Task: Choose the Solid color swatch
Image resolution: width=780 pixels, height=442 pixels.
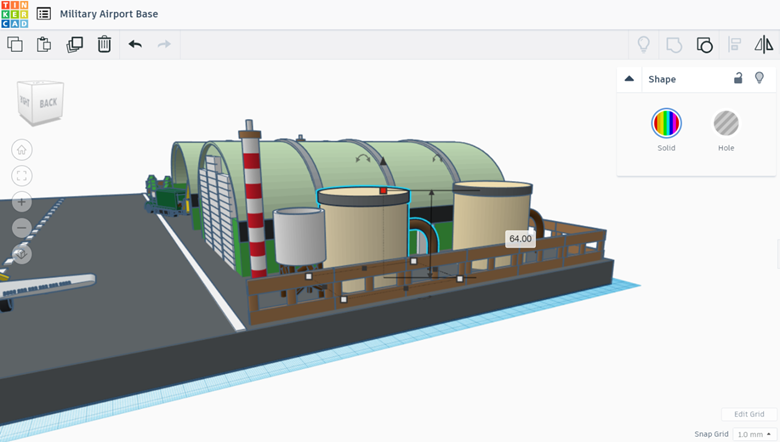Action: click(666, 123)
